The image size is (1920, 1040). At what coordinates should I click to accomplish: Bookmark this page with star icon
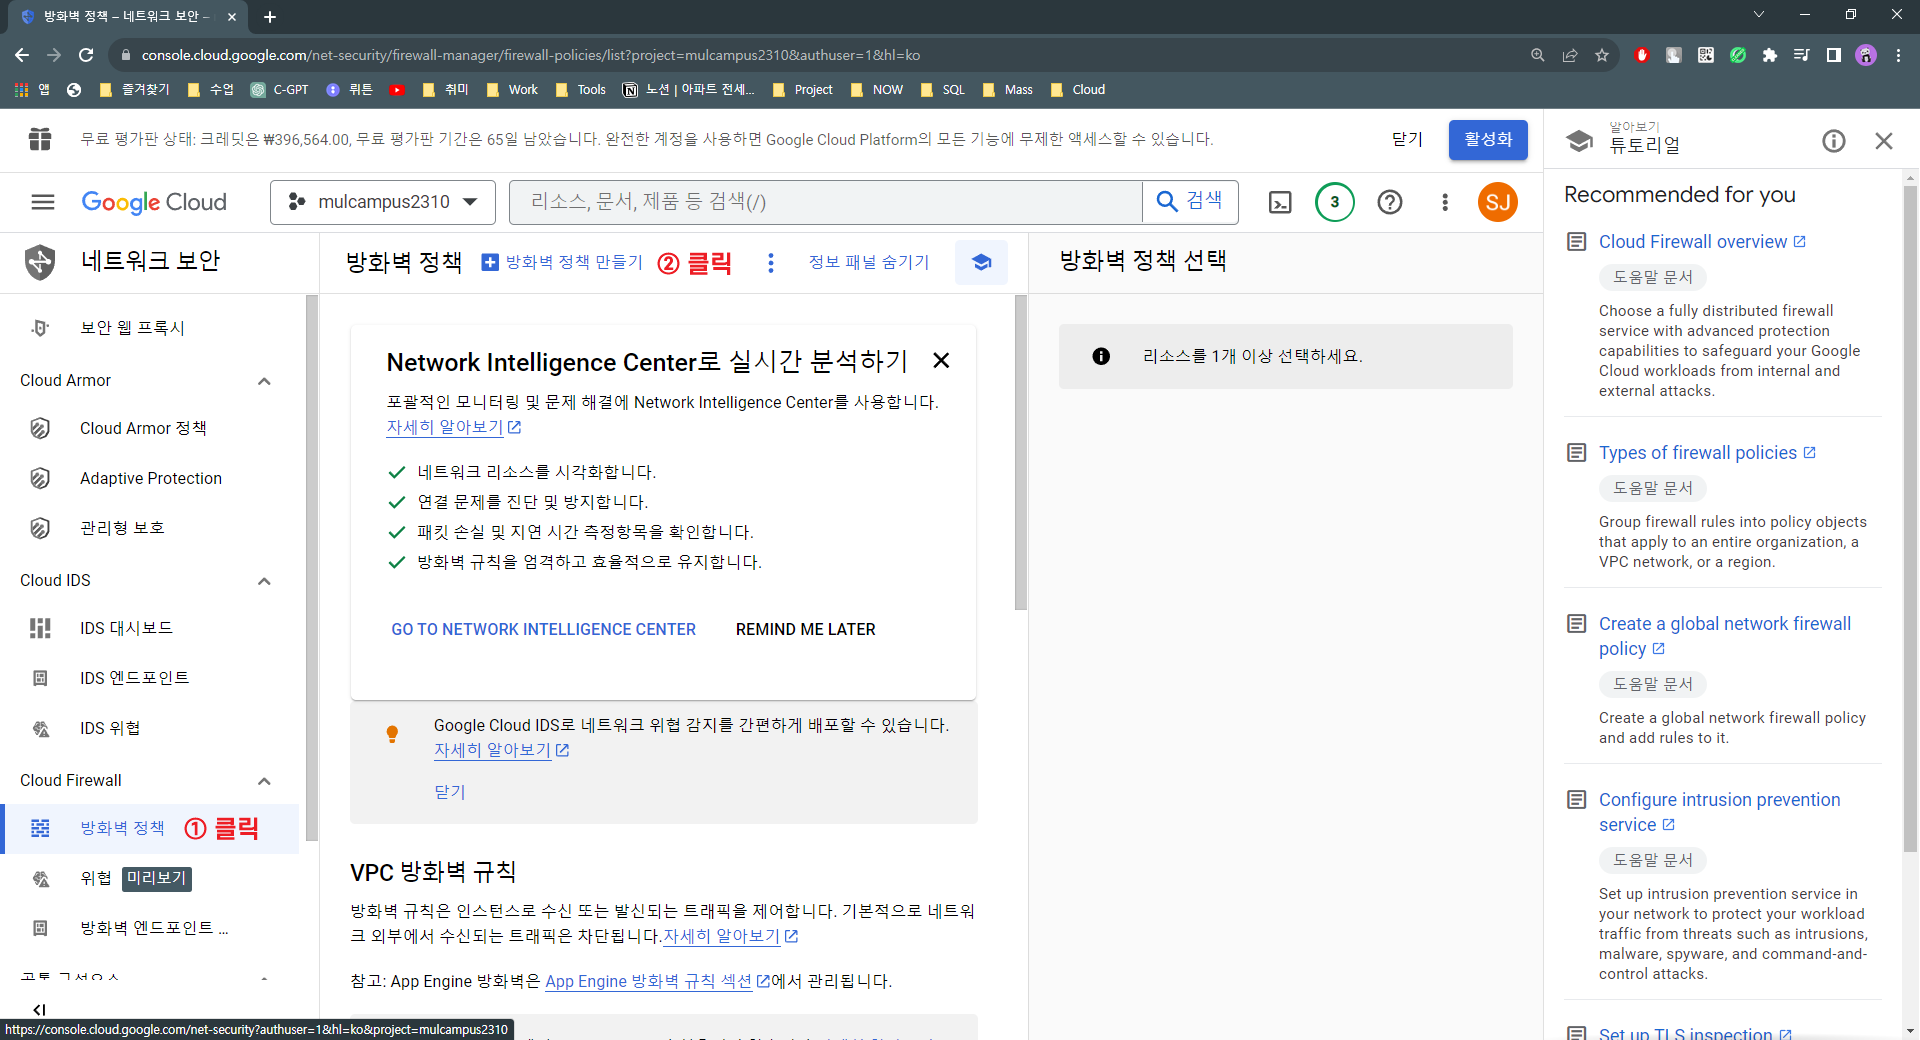coord(1602,55)
